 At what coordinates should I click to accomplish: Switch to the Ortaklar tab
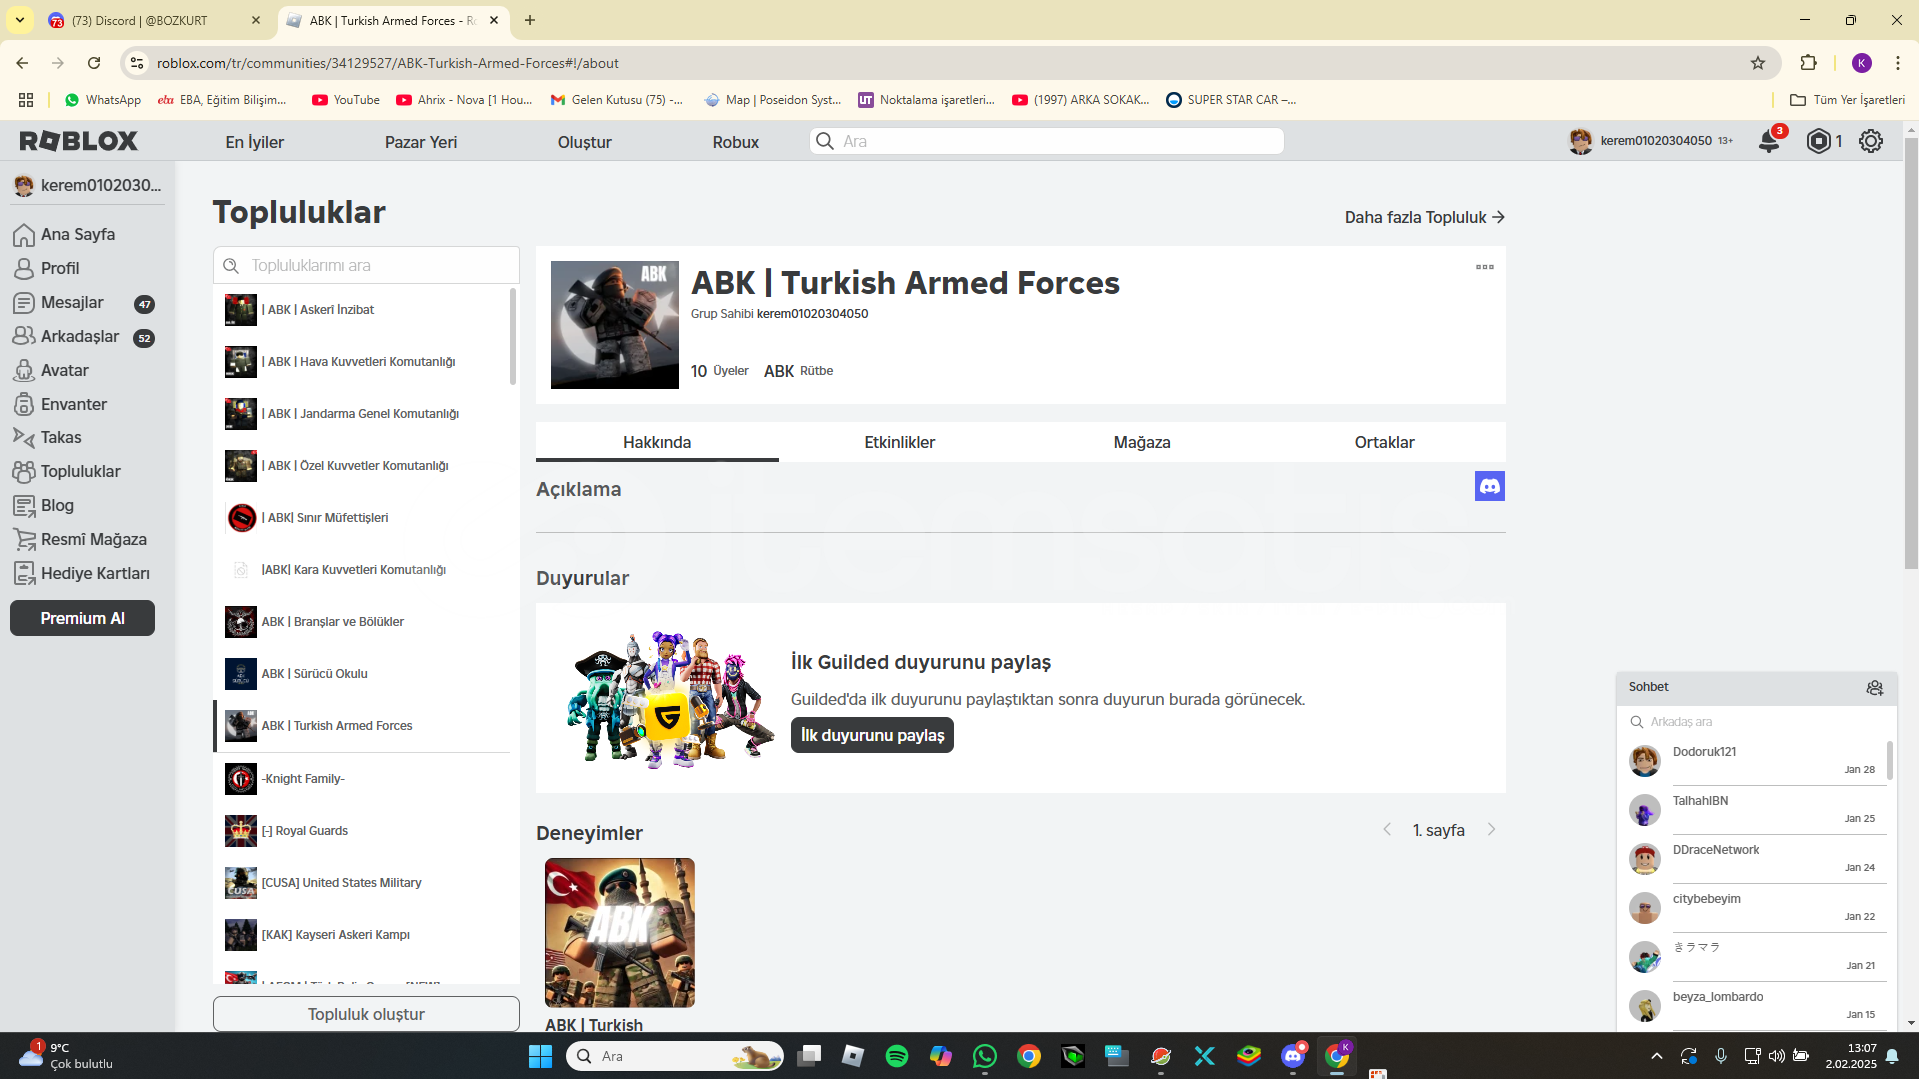tap(1384, 442)
